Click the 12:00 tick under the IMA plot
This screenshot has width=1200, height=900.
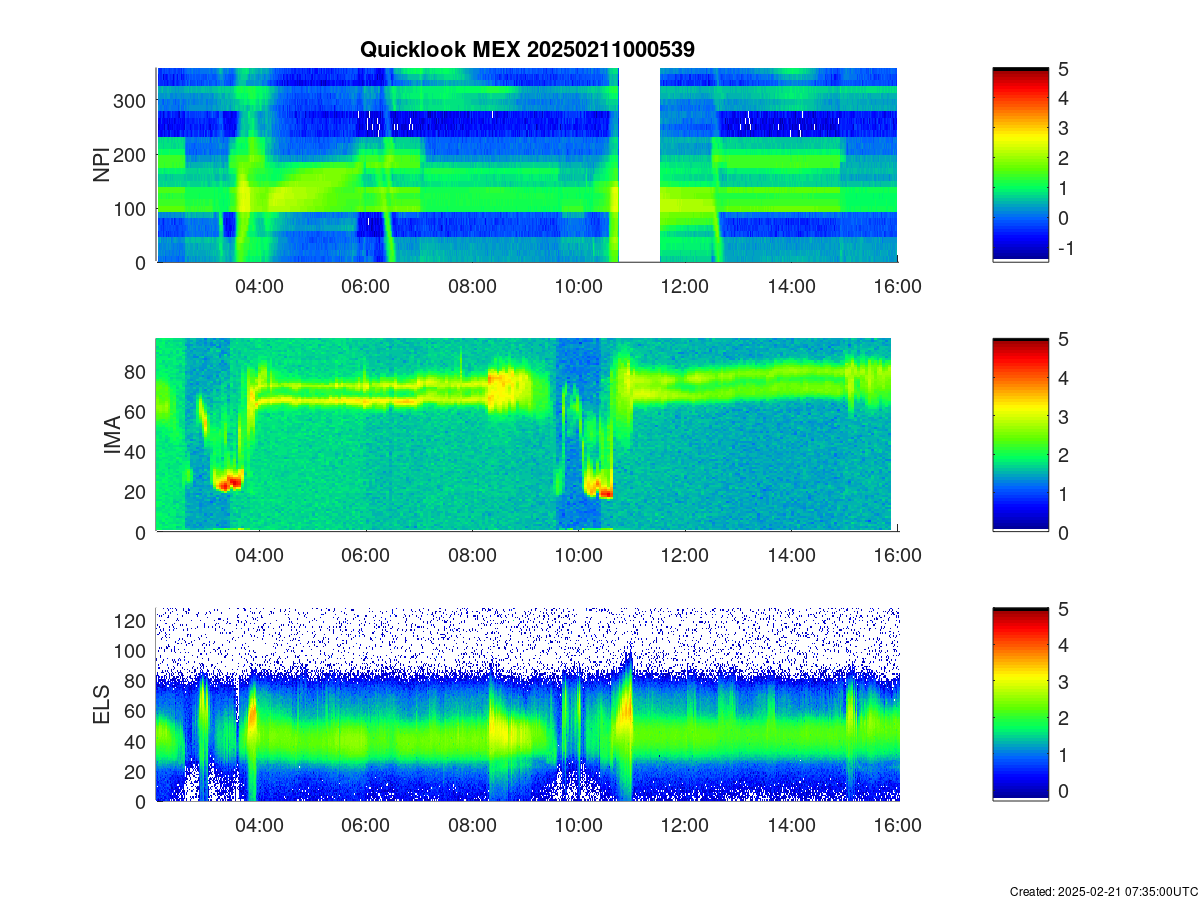click(x=685, y=556)
